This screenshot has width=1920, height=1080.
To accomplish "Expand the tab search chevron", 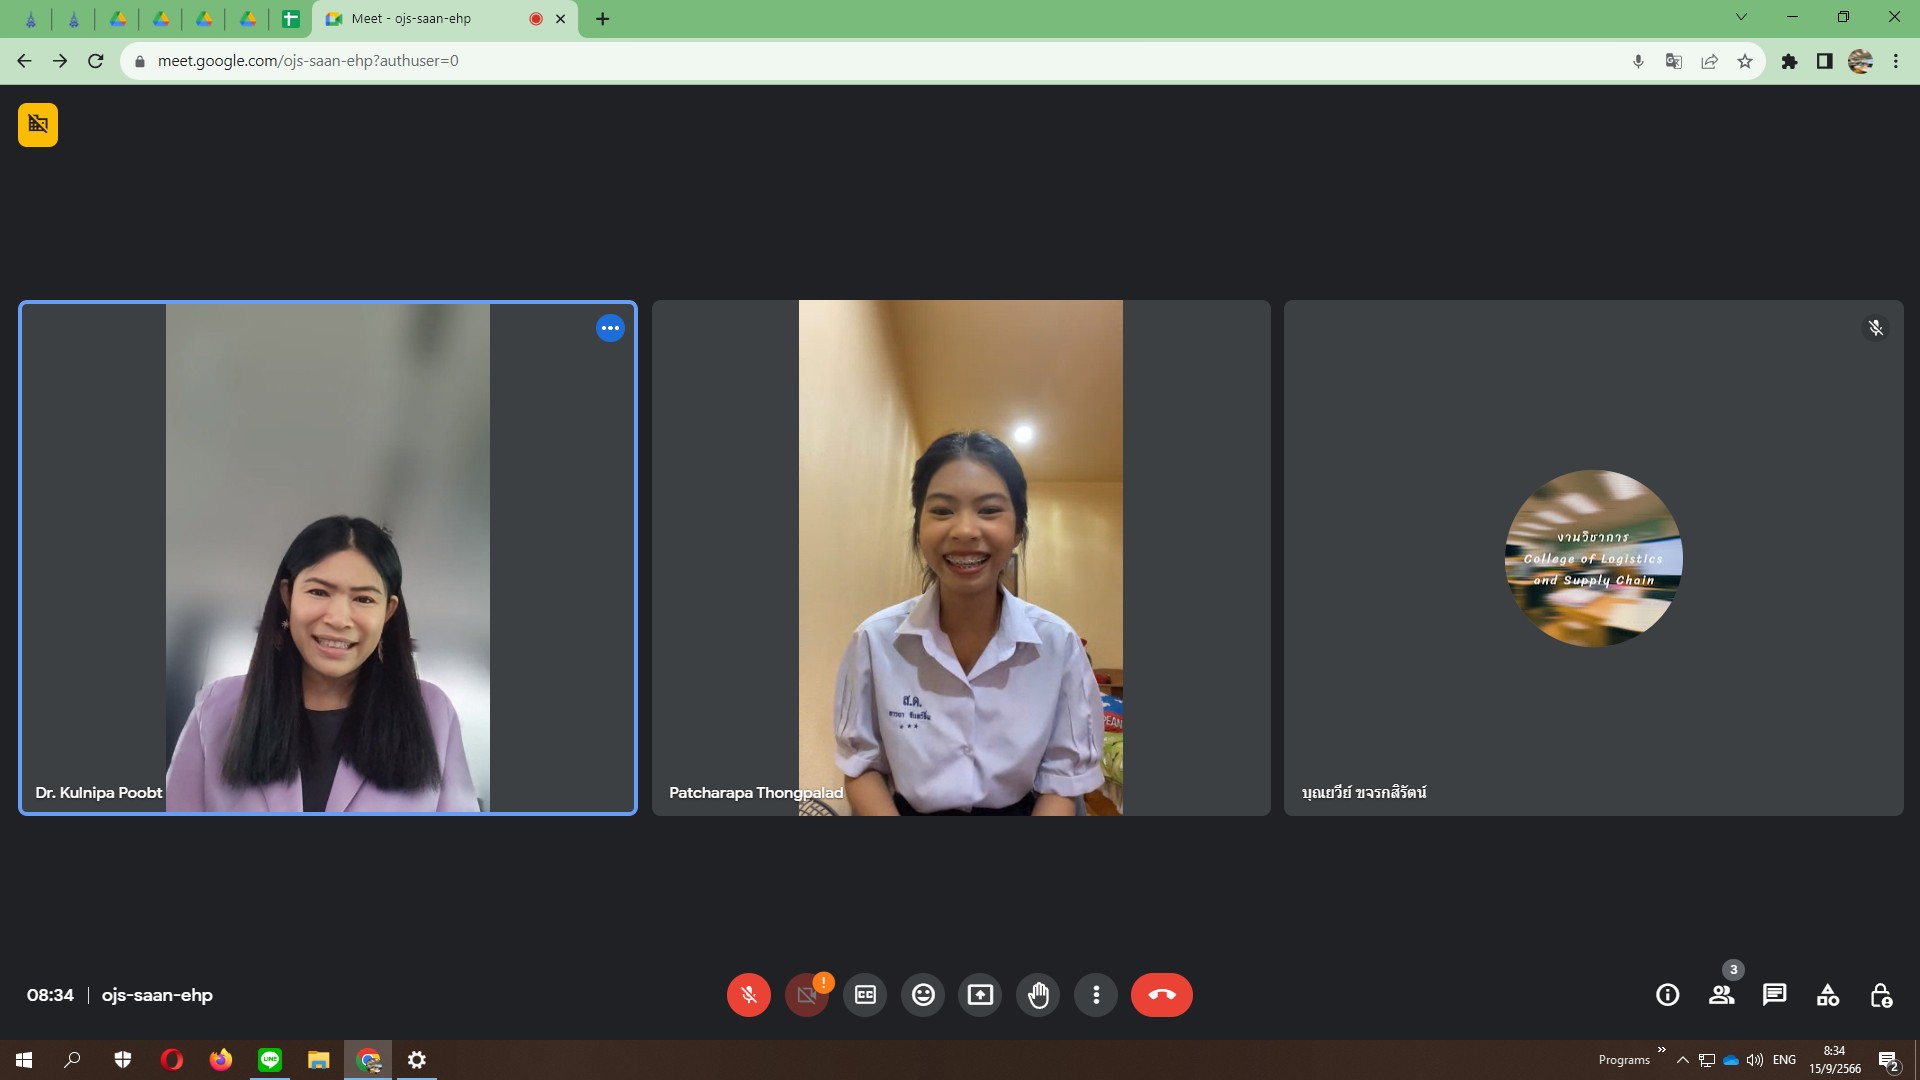I will 1741,17.
